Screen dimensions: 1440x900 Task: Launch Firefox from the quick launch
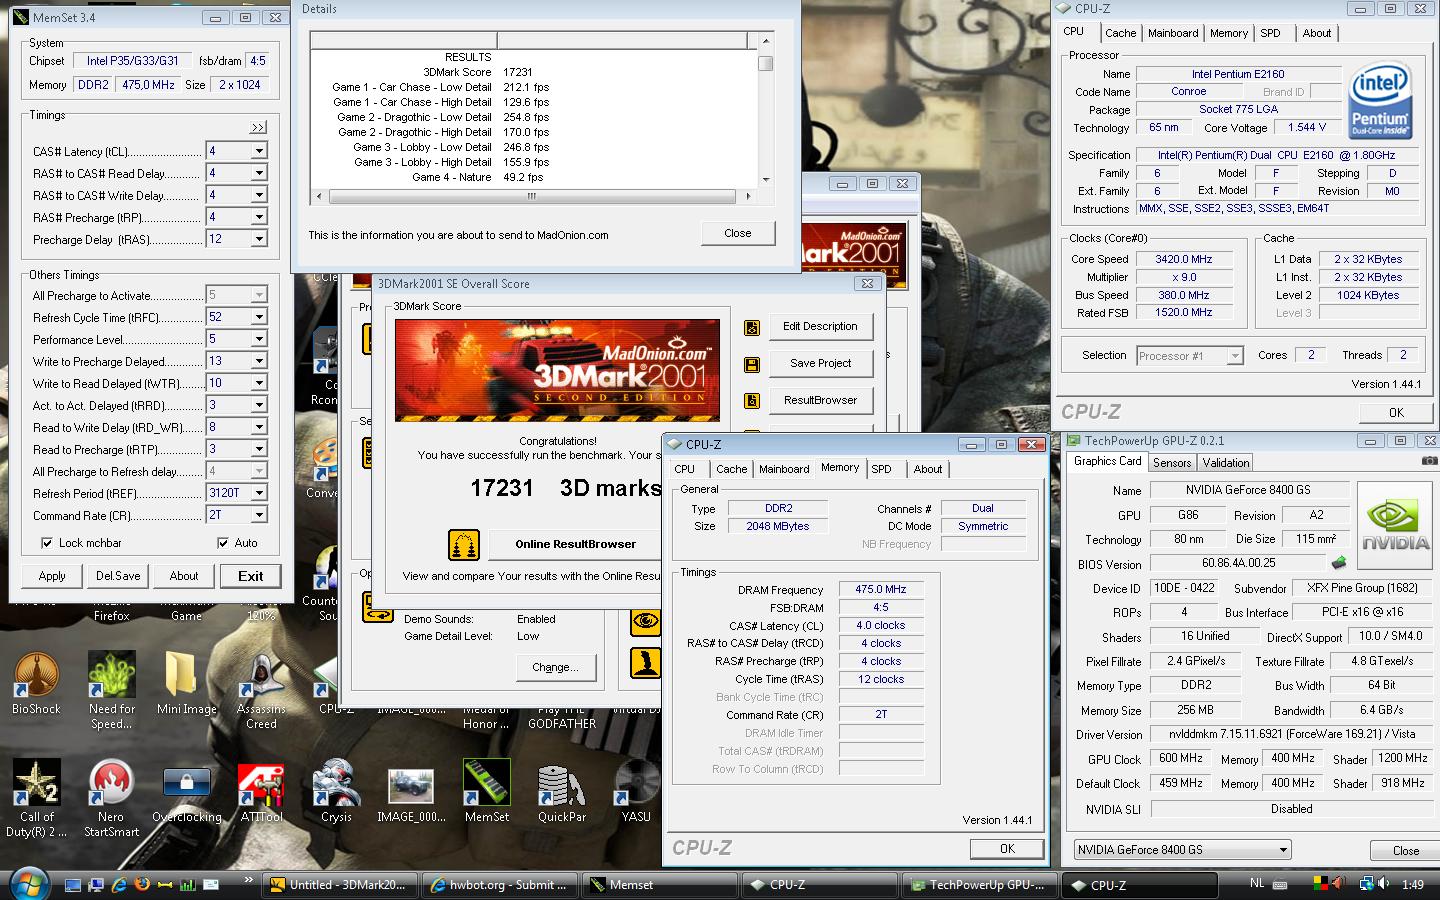point(142,884)
